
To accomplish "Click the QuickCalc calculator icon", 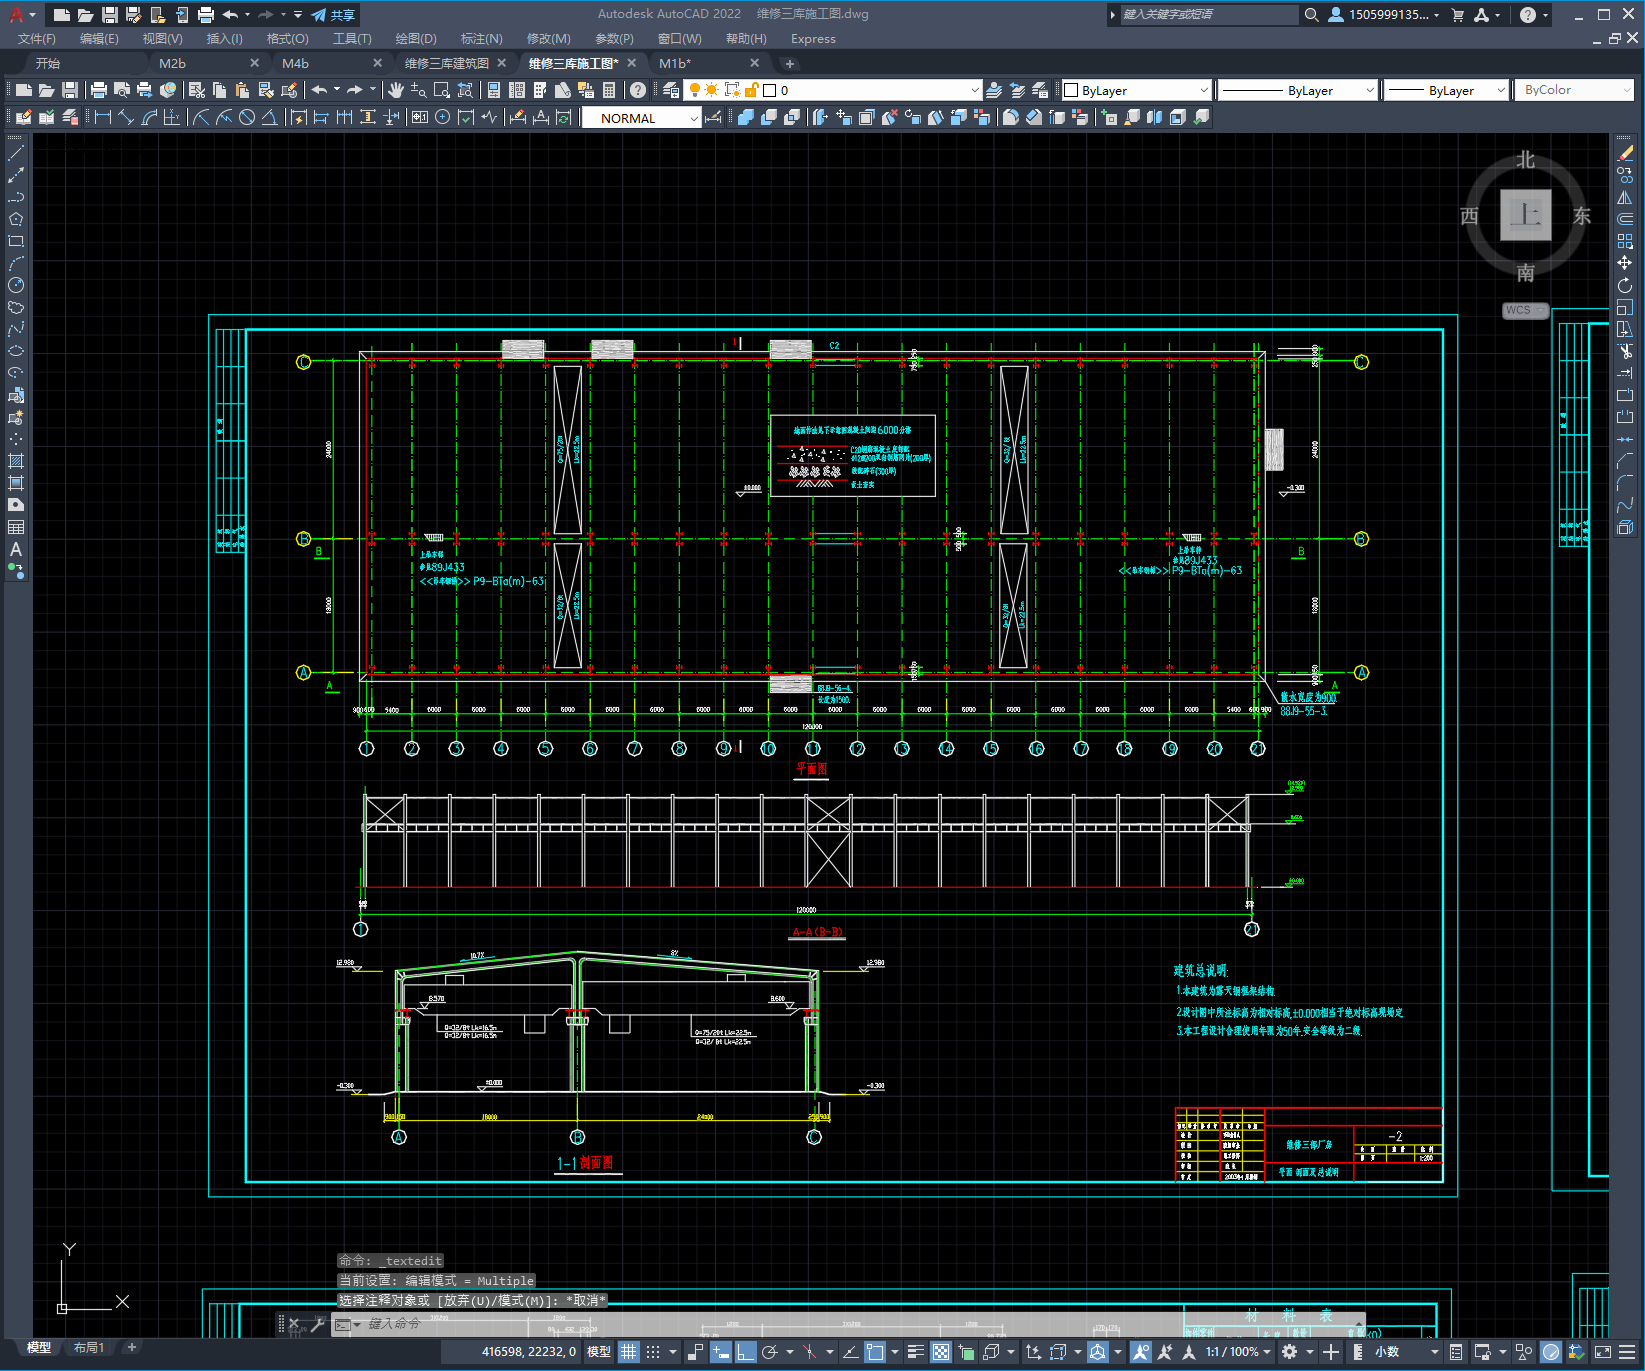I will click(609, 90).
